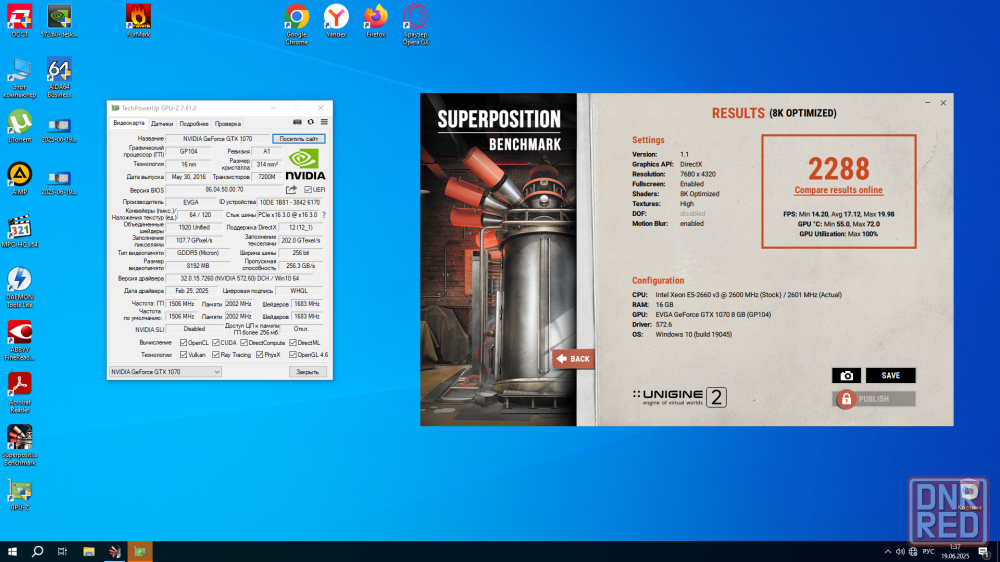
Task: Open Google Chrome desktop shortcut
Action: (297, 24)
